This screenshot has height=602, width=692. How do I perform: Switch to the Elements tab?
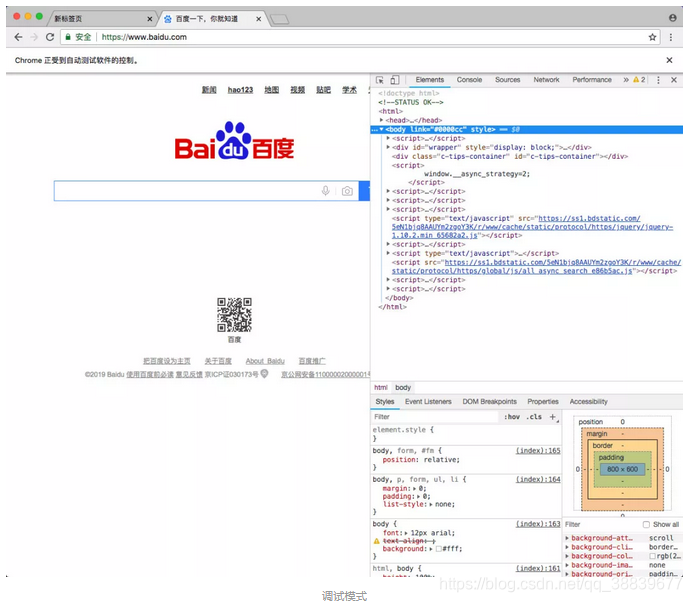[x=429, y=80]
